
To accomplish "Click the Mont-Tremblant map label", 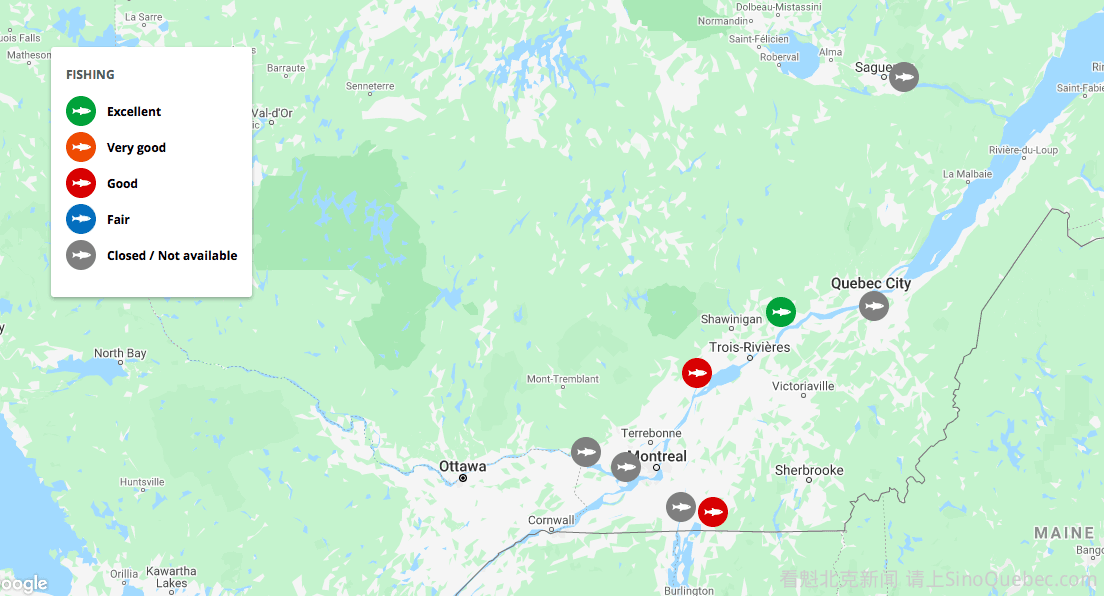I will [x=563, y=379].
